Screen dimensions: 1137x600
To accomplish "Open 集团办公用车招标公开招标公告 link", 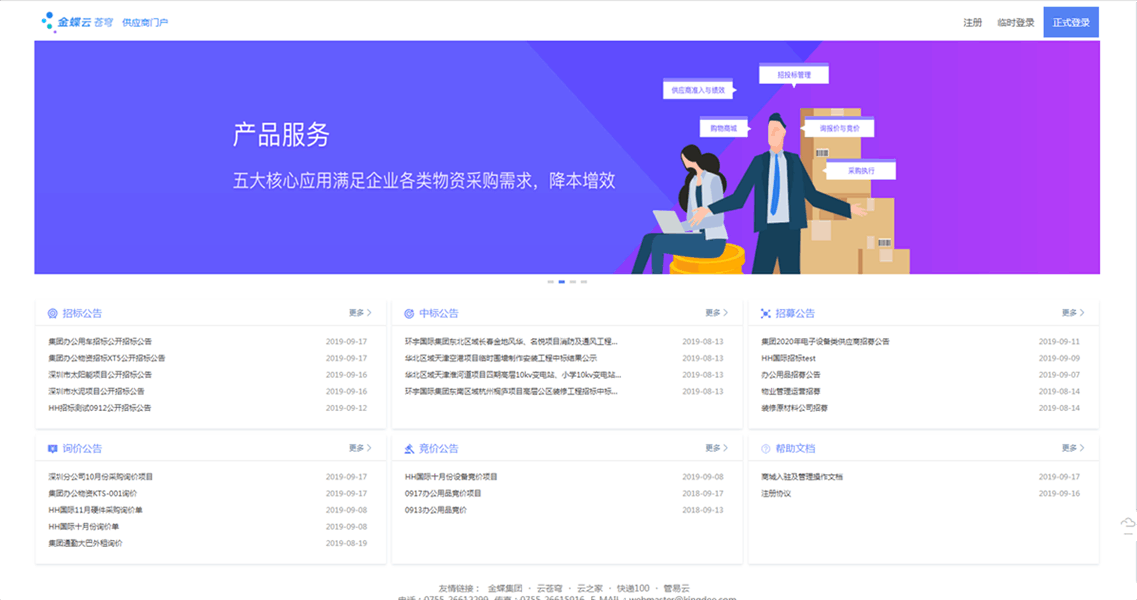I will [x=100, y=342].
